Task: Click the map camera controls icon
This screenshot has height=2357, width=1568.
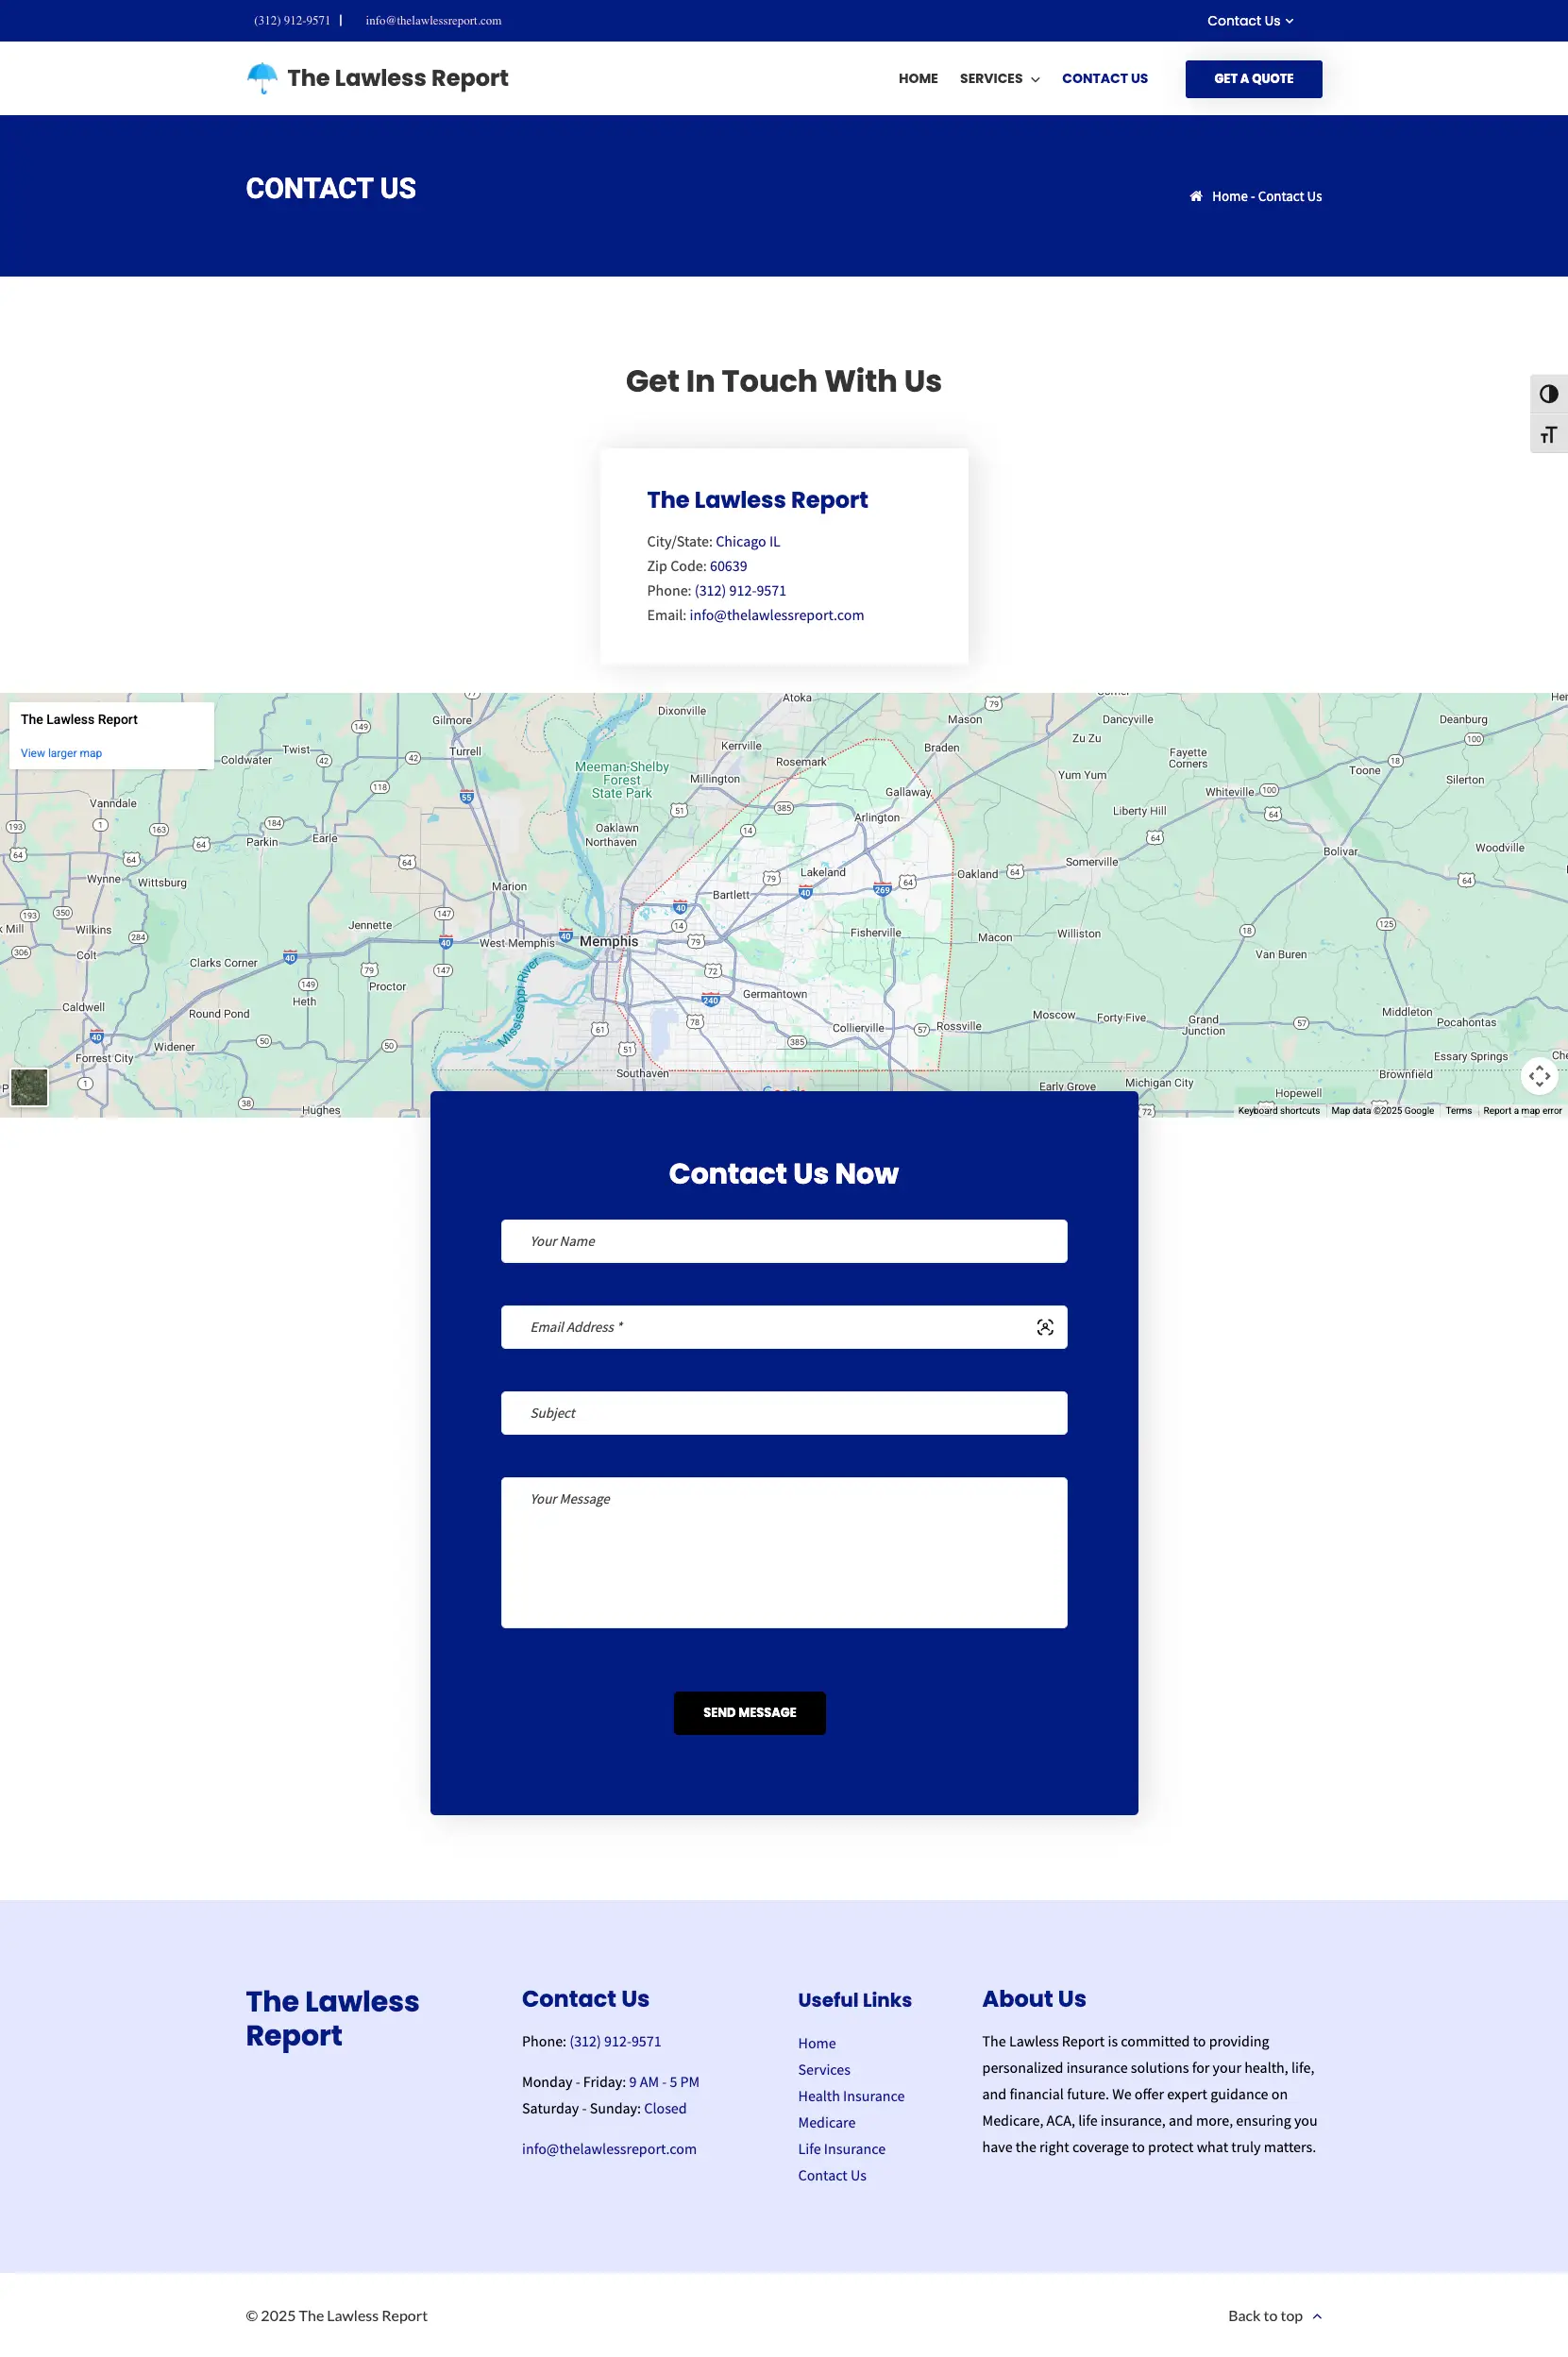Action: tap(1539, 1076)
